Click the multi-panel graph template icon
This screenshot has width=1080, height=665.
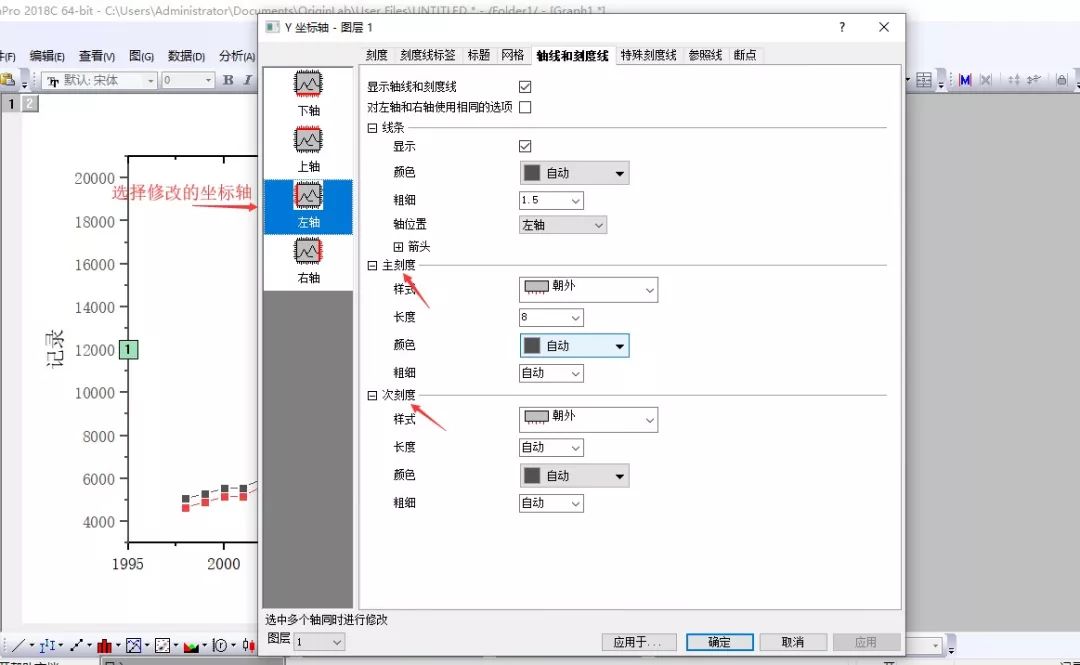pos(133,646)
